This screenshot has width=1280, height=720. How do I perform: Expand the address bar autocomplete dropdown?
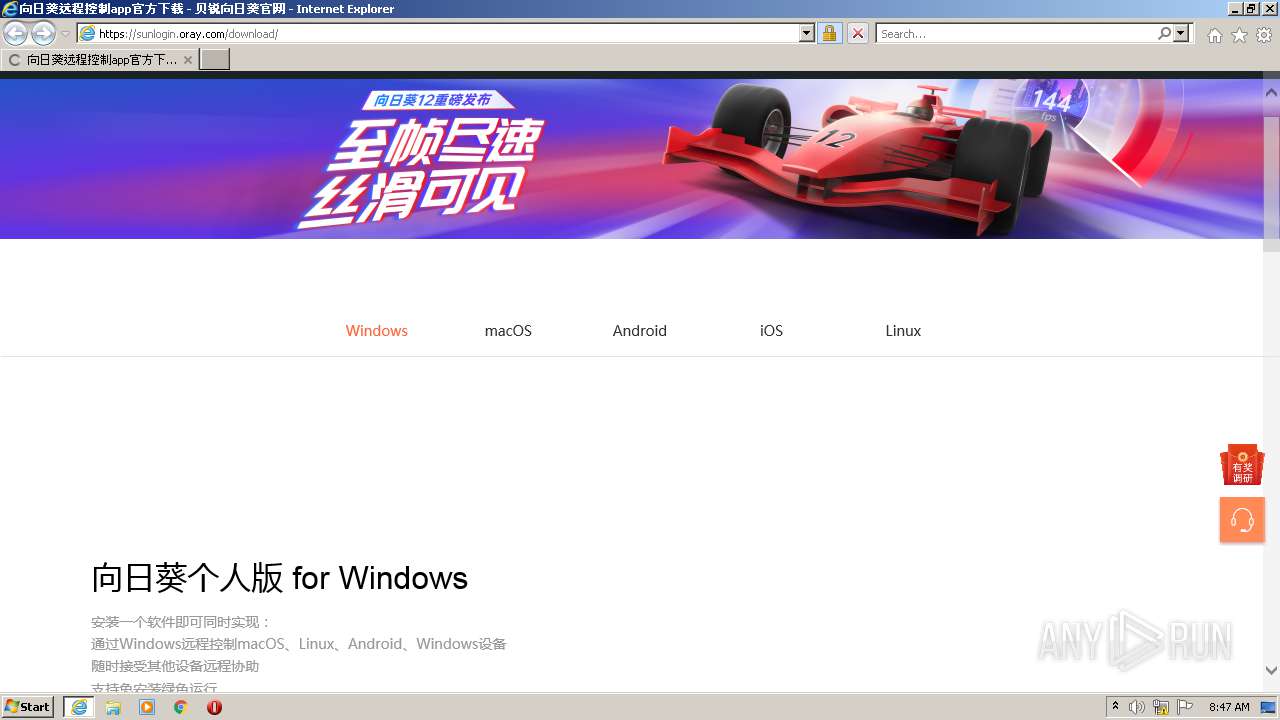(x=807, y=34)
